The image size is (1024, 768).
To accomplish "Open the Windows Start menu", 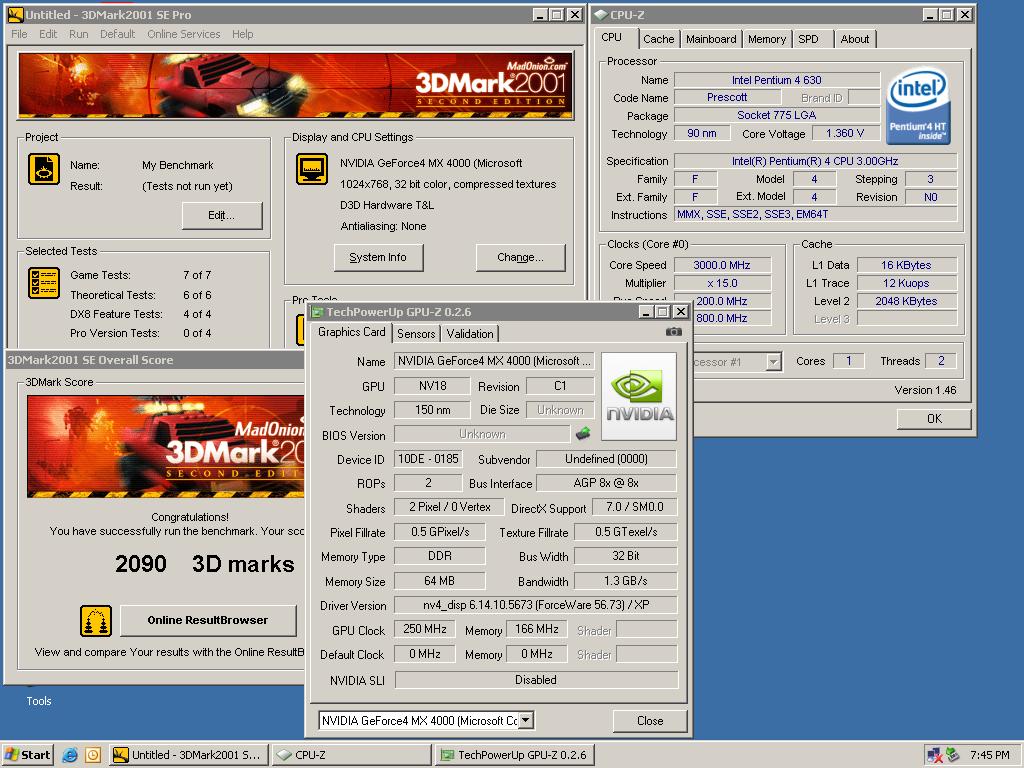I will tap(27, 755).
